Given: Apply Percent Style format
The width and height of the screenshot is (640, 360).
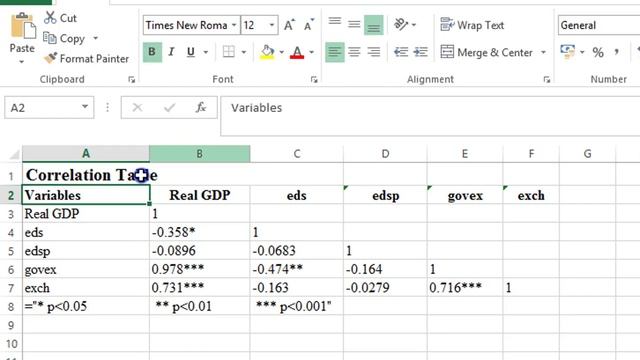Looking at the screenshot, I should 598,52.
